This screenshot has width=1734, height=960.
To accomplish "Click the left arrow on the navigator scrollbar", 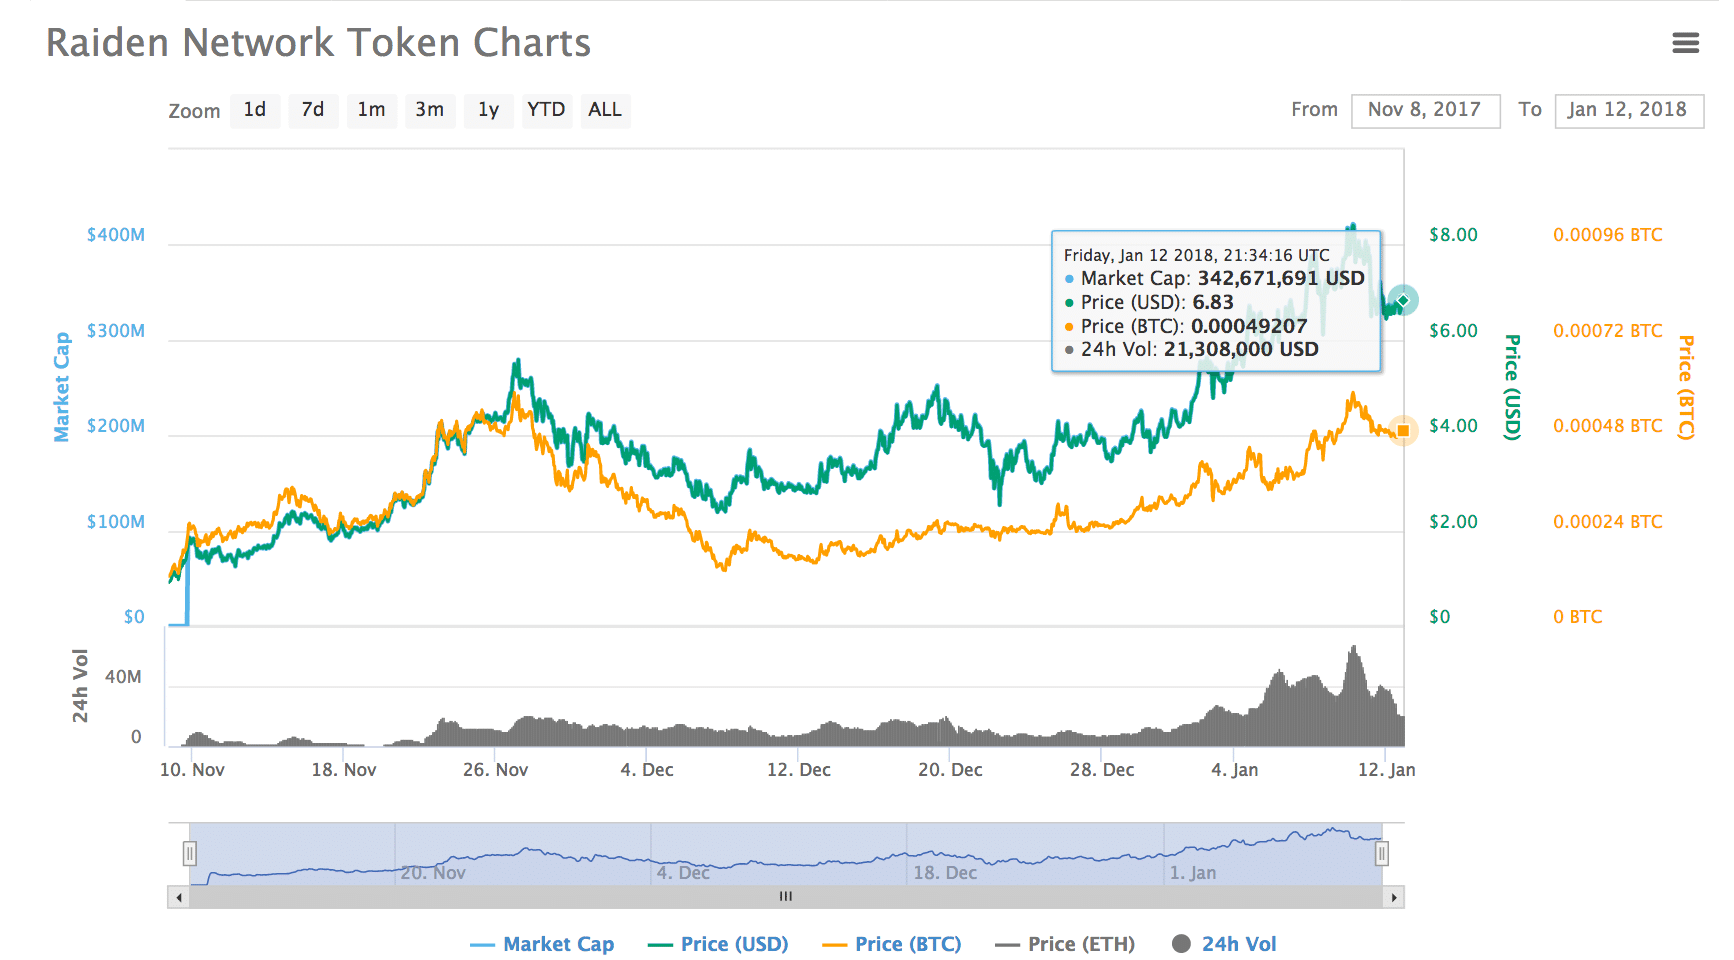I will point(177,897).
